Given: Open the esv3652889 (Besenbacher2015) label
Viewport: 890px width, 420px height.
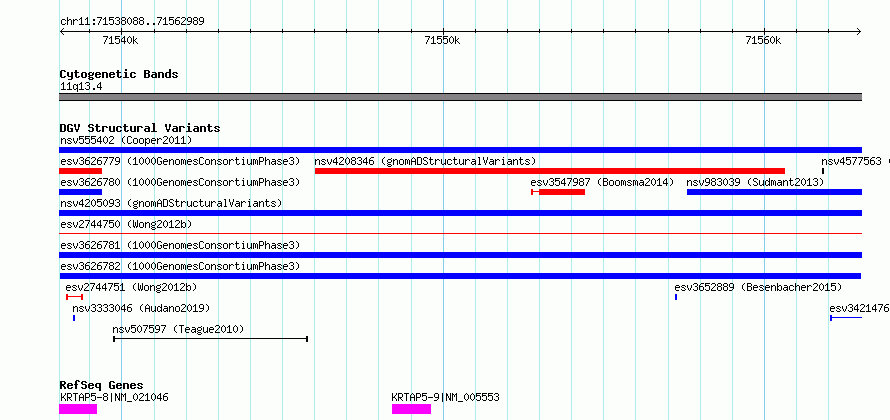Looking at the screenshot, I should point(758,287).
